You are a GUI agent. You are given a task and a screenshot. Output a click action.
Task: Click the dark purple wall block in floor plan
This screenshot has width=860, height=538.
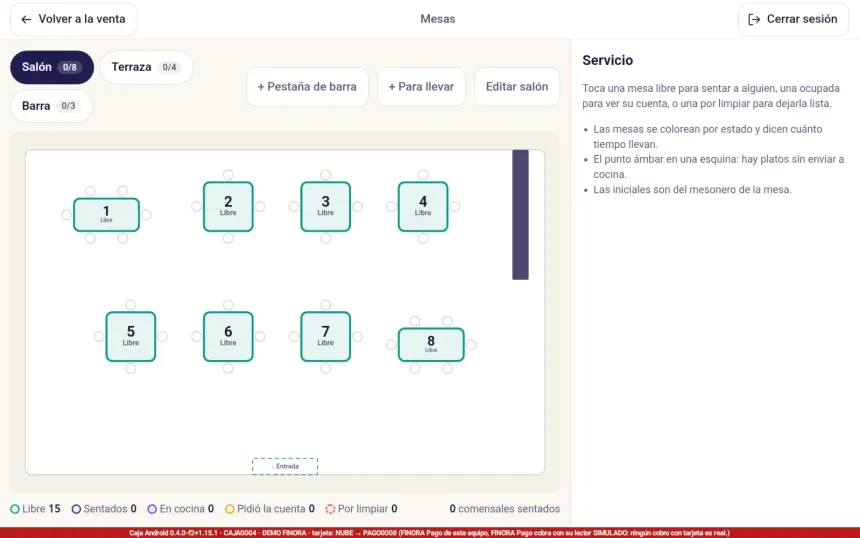(x=520, y=214)
